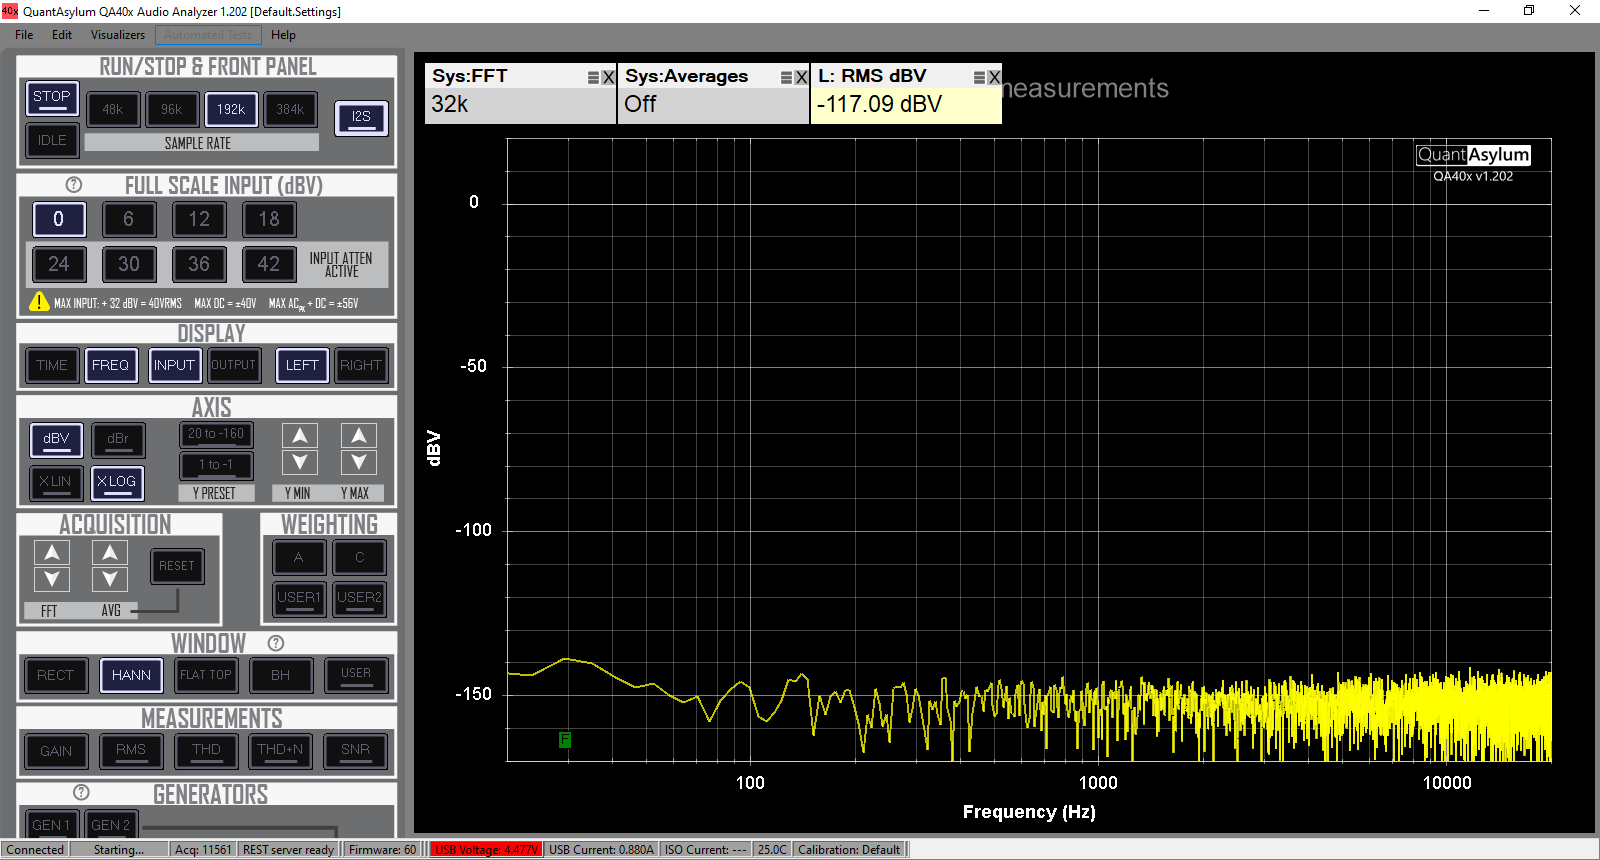The width and height of the screenshot is (1600, 860).
Task: Click the IDLE button
Action: [52, 140]
